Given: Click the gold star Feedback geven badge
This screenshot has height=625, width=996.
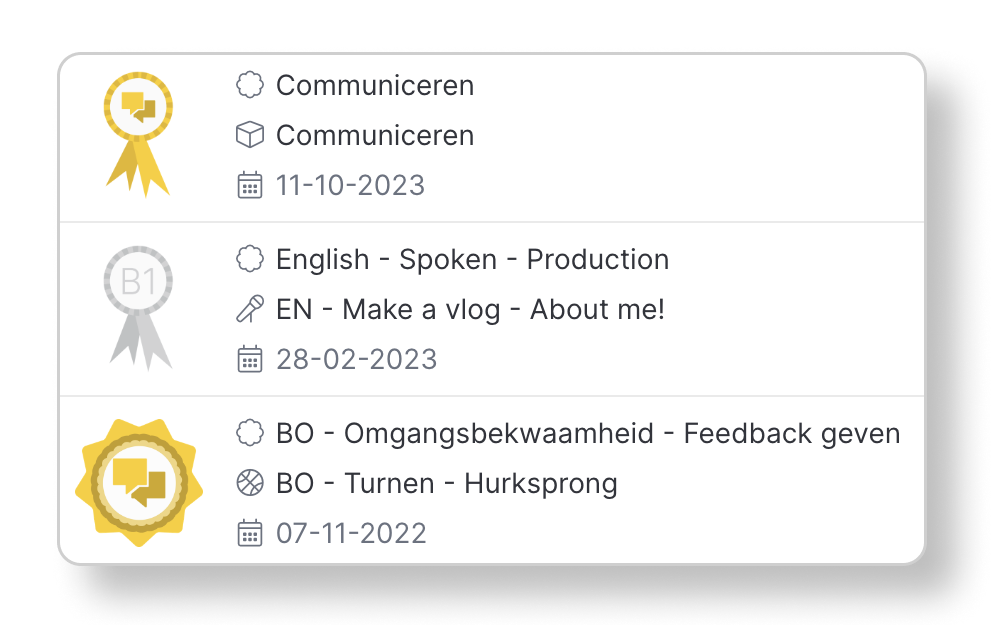Looking at the screenshot, I should coord(139,483).
